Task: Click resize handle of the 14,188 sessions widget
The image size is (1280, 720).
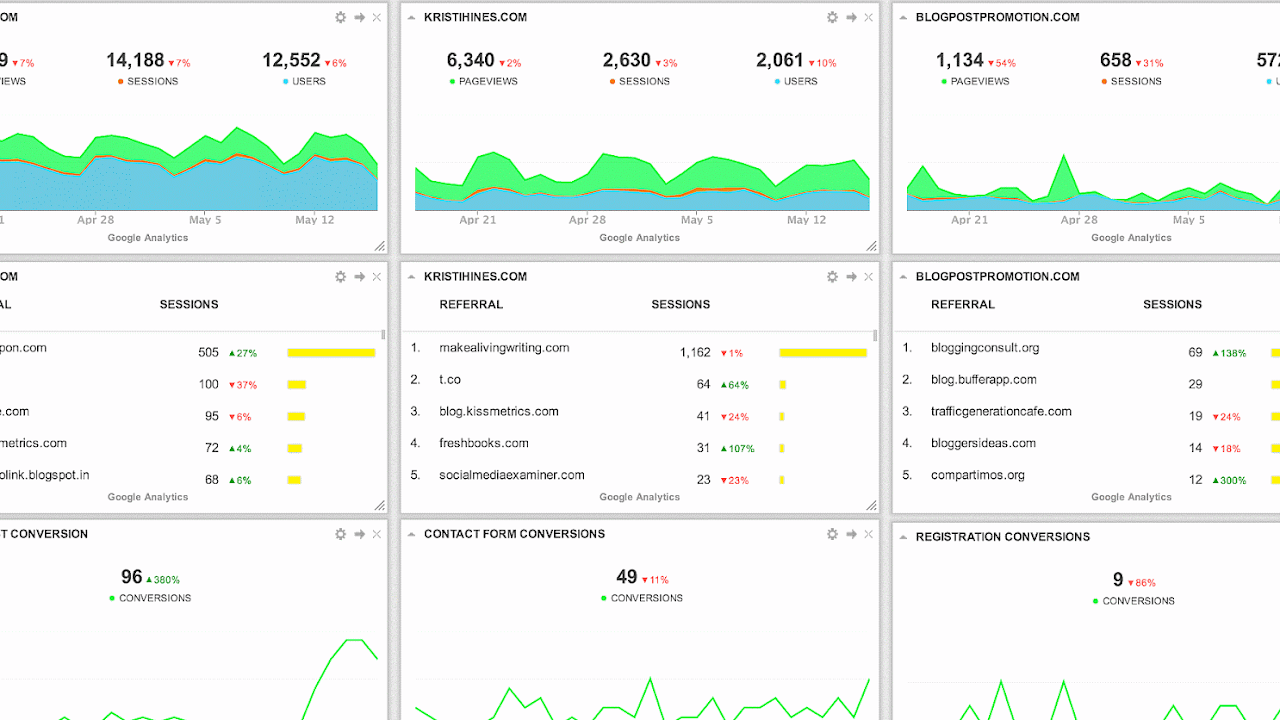Action: 380,246
